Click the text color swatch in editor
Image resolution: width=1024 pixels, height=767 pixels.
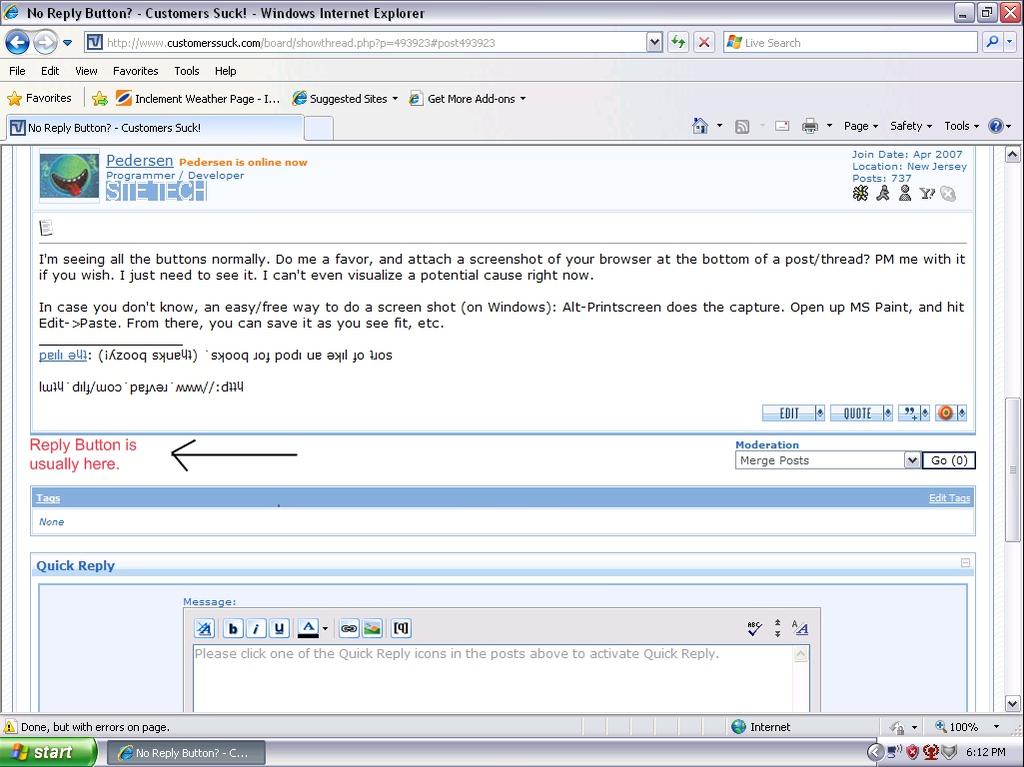[x=308, y=629]
